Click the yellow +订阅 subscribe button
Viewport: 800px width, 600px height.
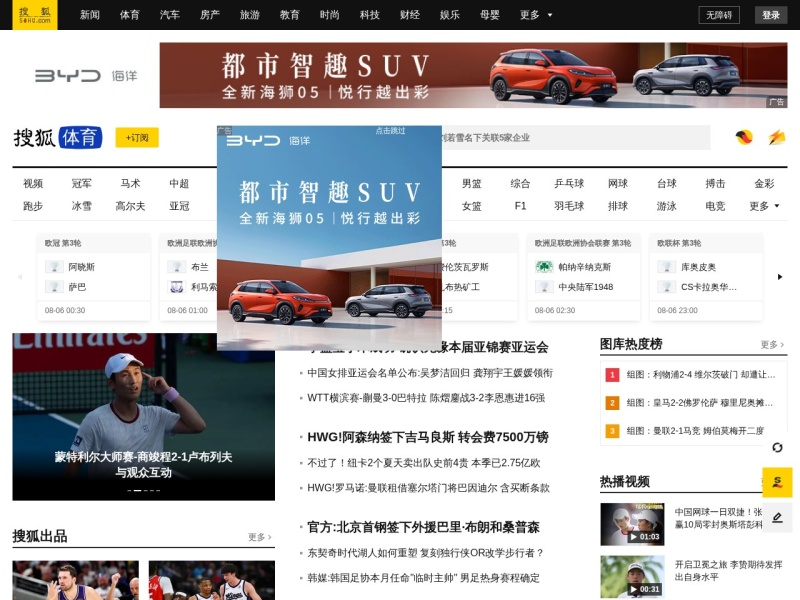[137, 138]
